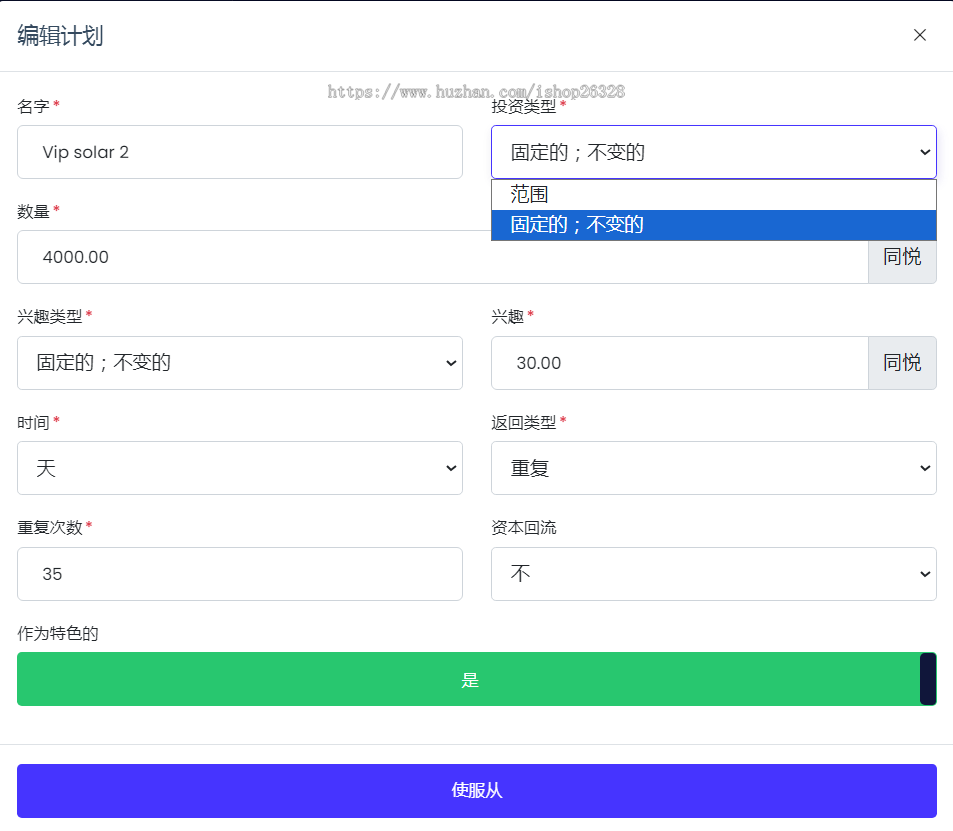Open the 资本回流 dropdown showing 不
This screenshot has width=953, height=831.
(714, 574)
